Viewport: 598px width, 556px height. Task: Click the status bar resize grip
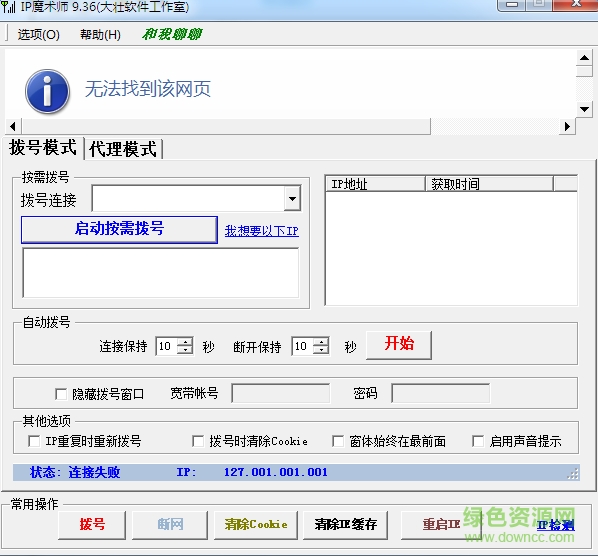573,474
